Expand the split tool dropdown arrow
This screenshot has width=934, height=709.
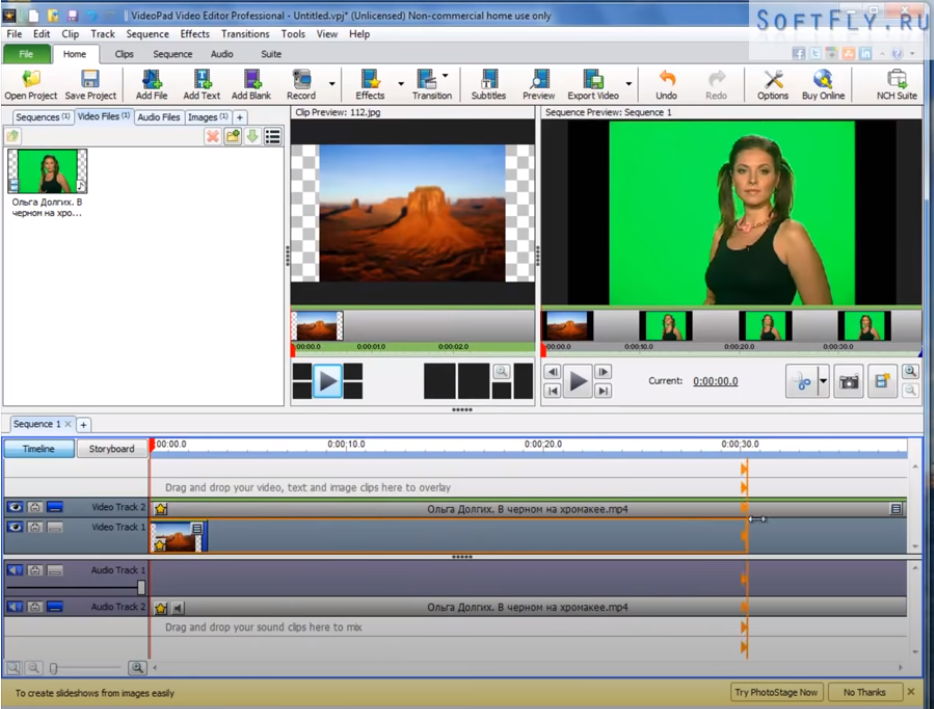pos(823,381)
